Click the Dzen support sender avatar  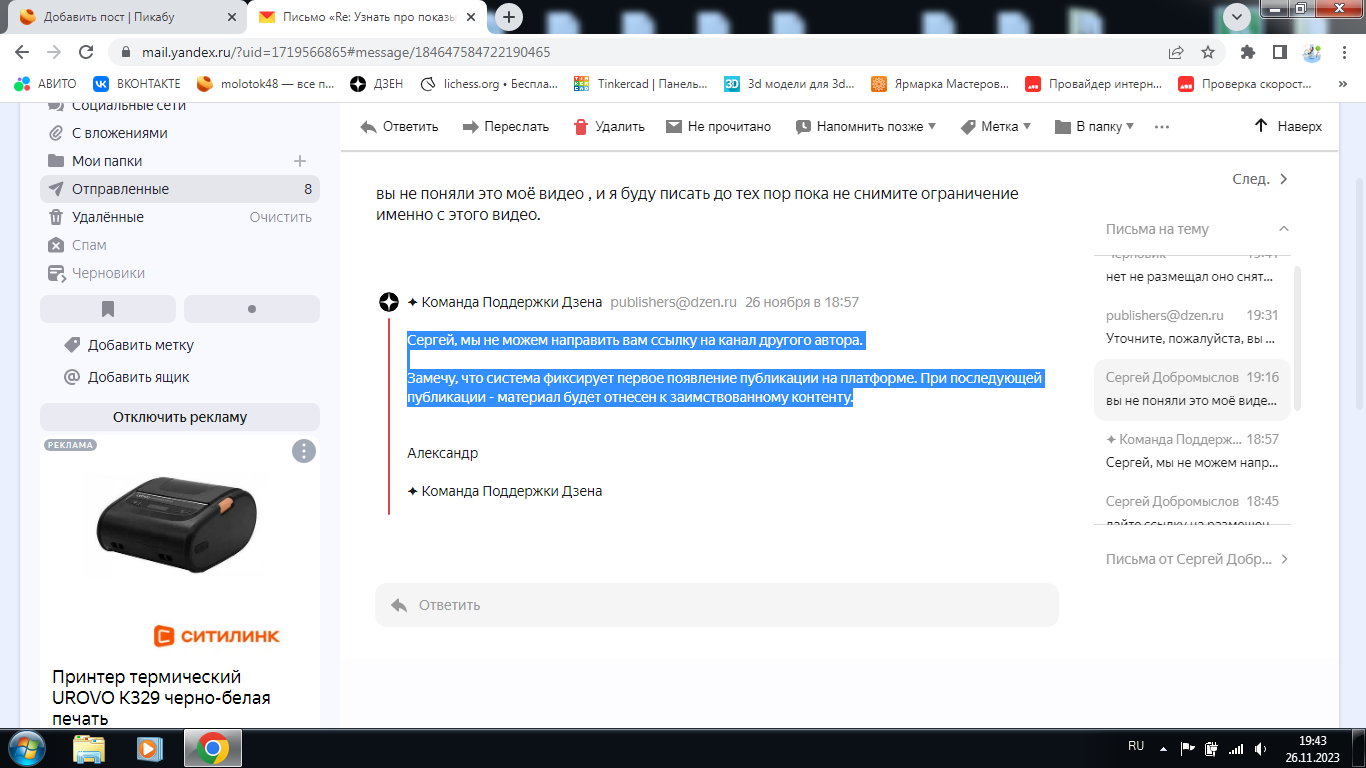click(x=389, y=302)
